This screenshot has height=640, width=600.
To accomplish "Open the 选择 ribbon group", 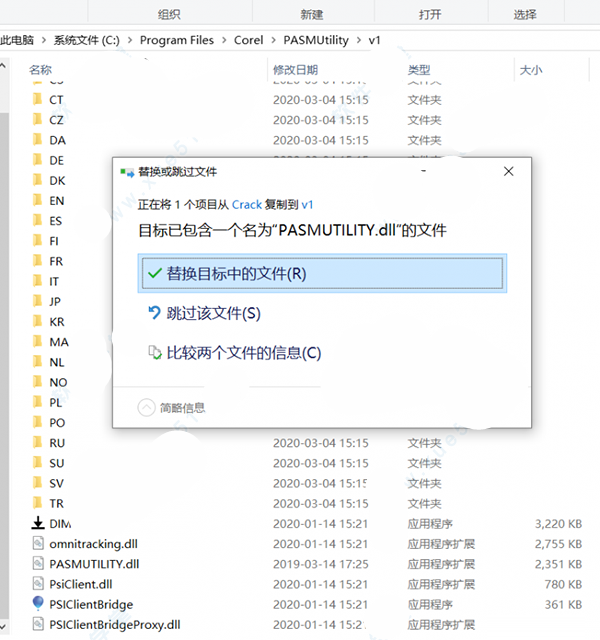I will [525, 15].
